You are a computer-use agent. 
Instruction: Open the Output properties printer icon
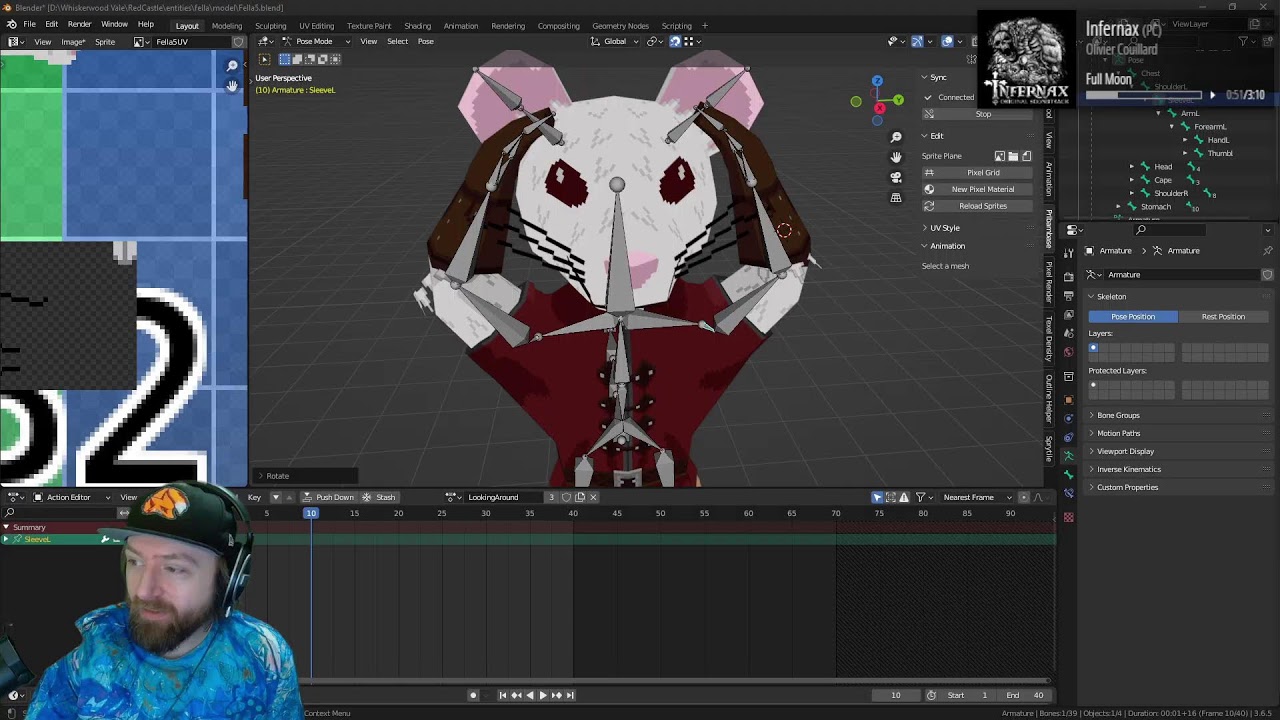(1068, 295)
